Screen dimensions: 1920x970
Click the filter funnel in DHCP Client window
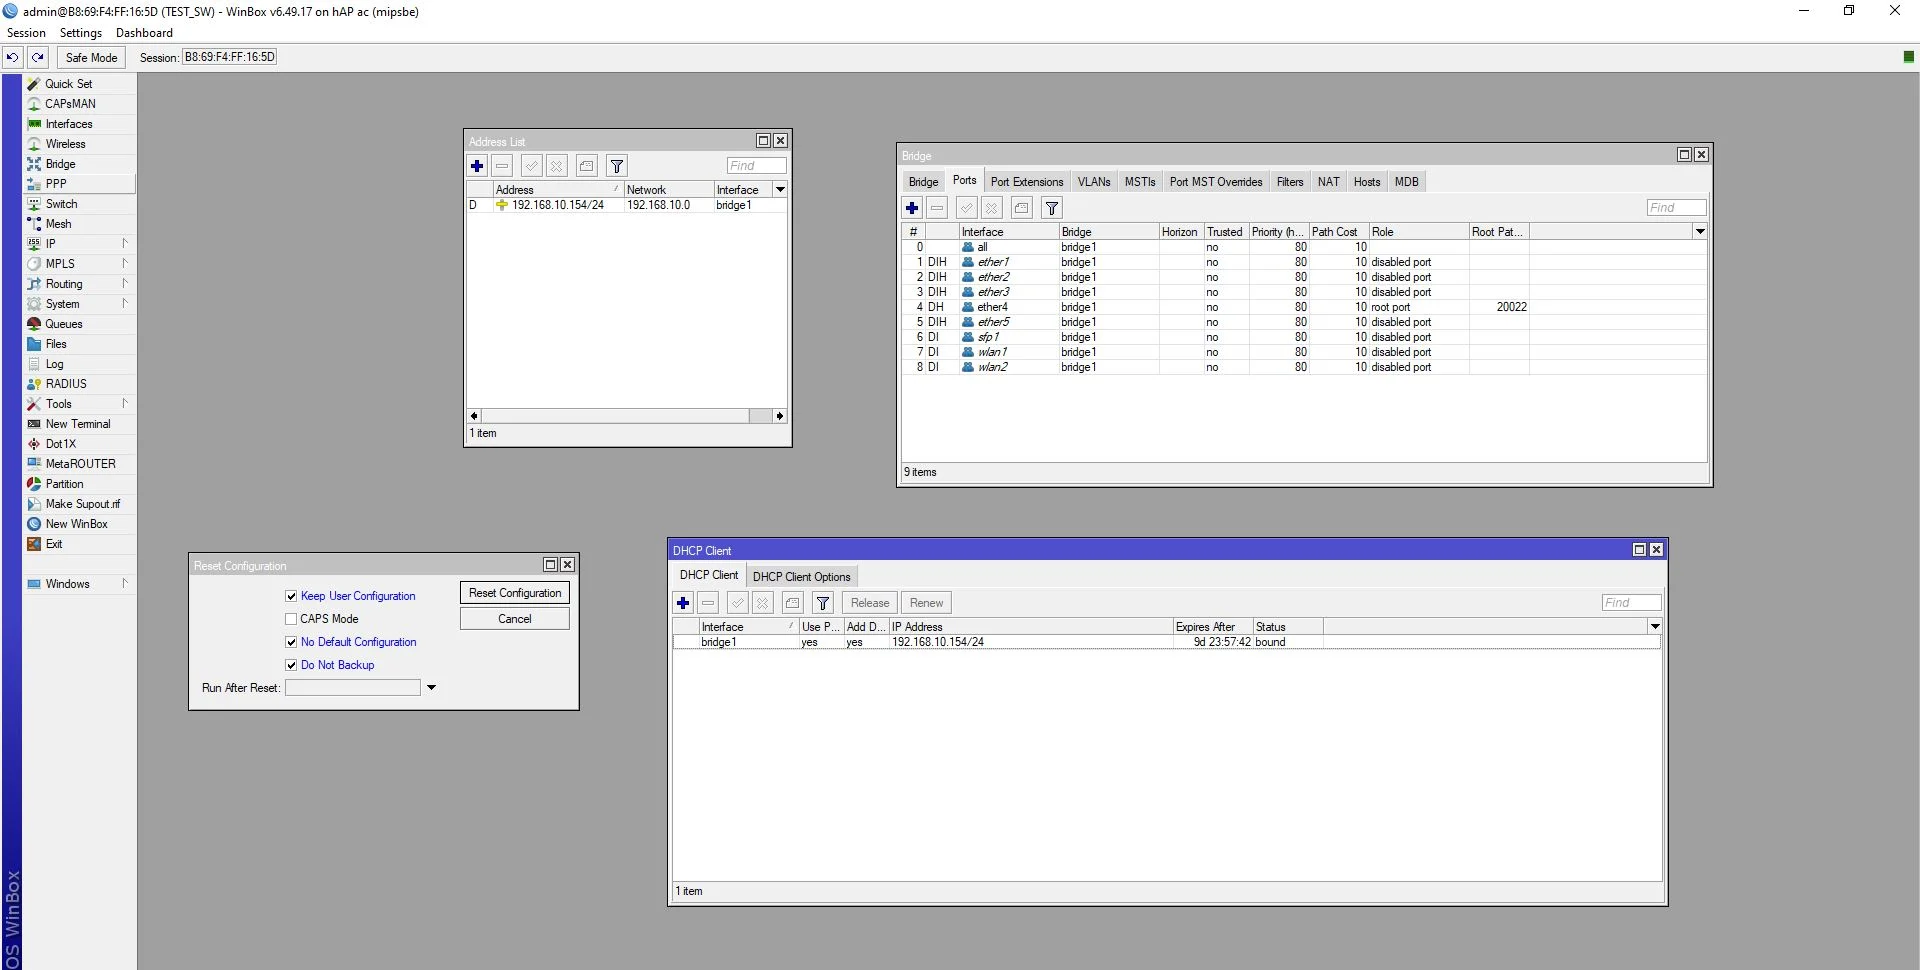(823, 603)
